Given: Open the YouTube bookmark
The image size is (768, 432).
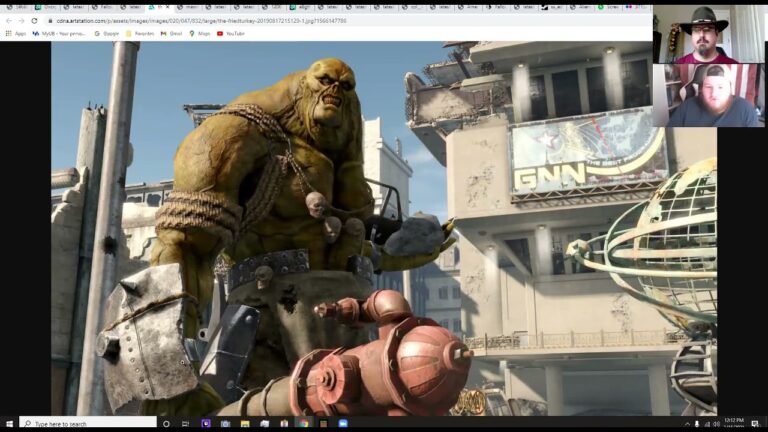Looking at the screenshot, I should tap(231, 33).
